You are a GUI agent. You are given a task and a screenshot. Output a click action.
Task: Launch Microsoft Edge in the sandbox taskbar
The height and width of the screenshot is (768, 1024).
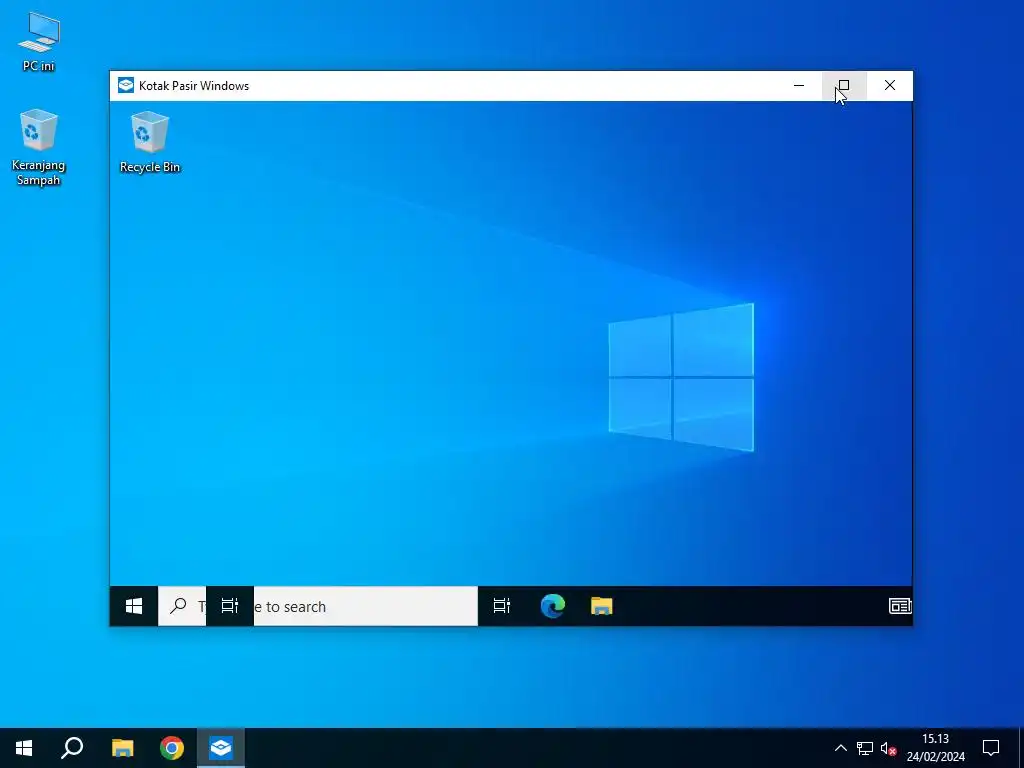click(552, 606)
